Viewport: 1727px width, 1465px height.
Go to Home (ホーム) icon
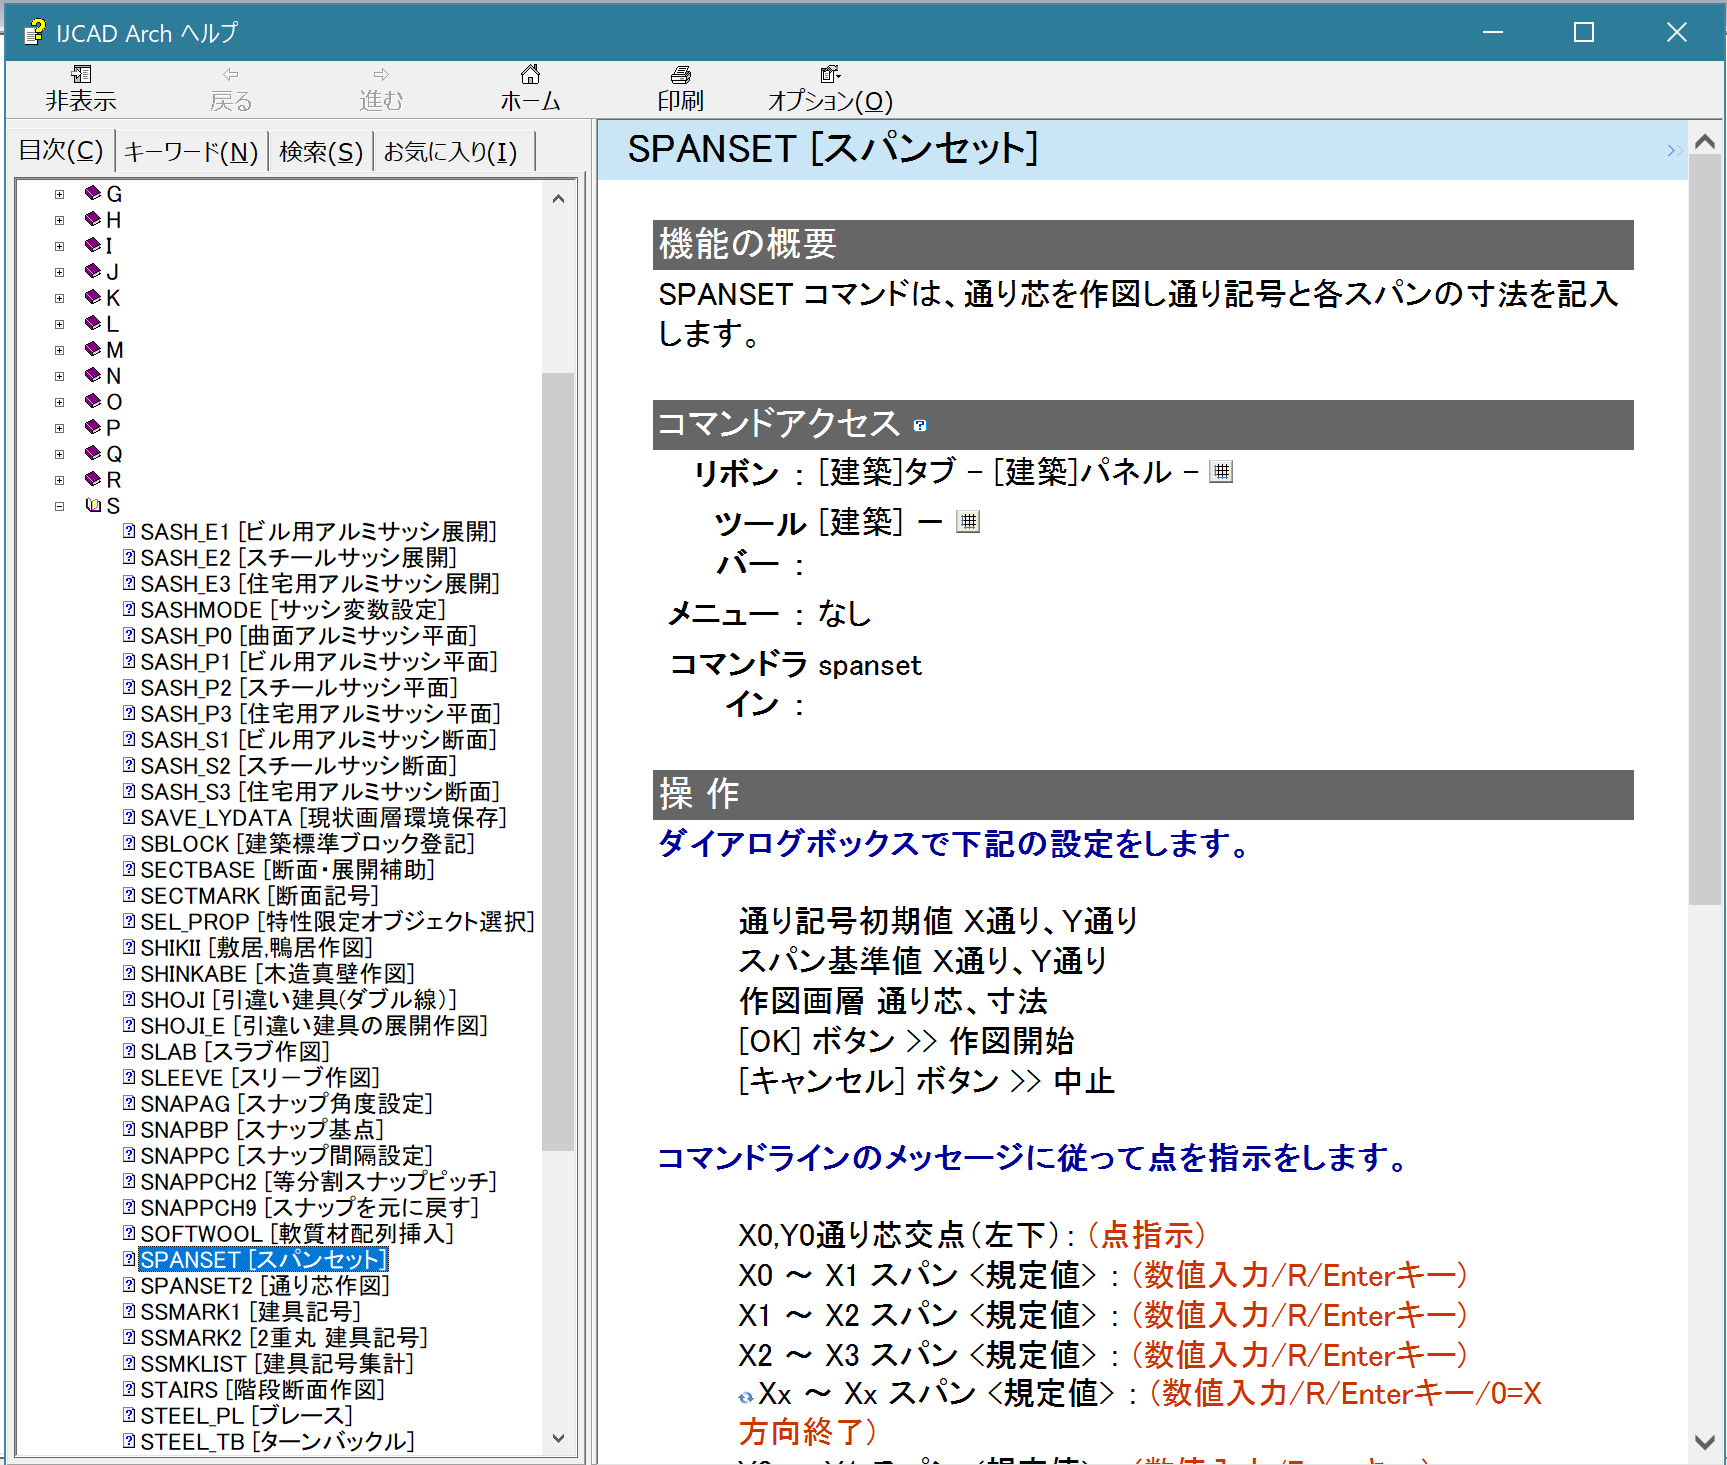(x=531, y=75)
